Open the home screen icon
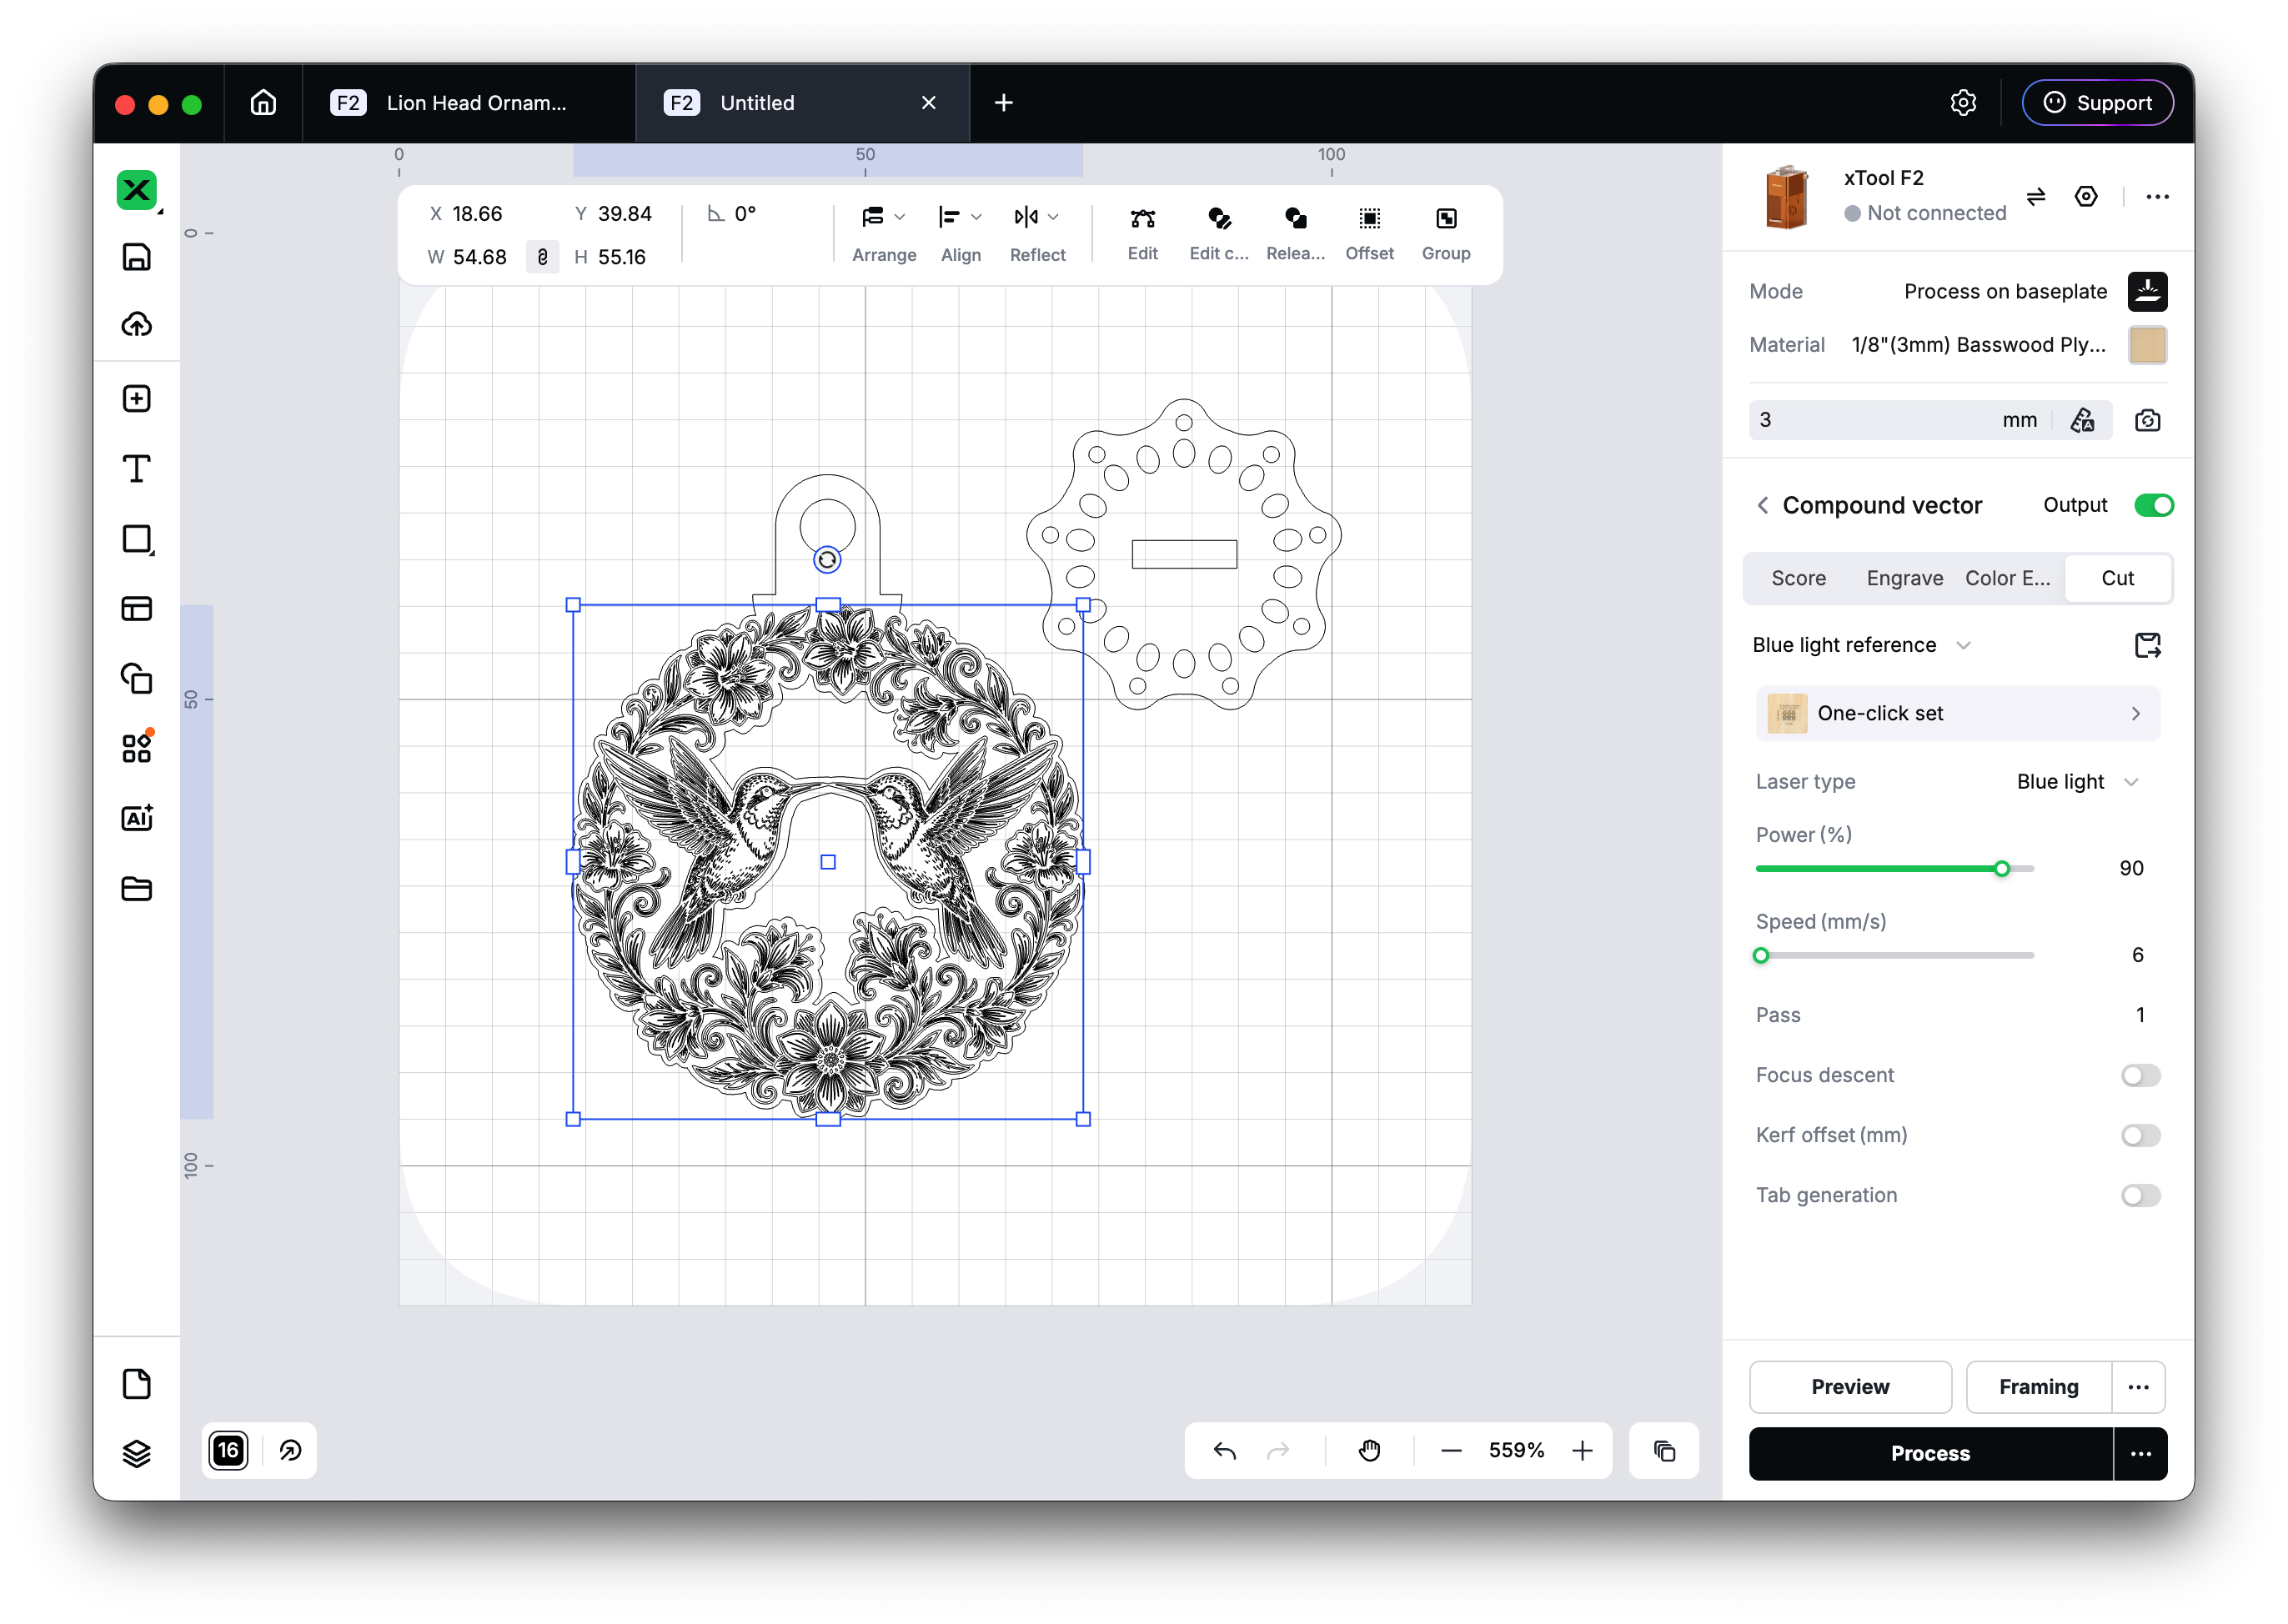The width and height of the screenshot is (2288, 1624). point(263,103)
